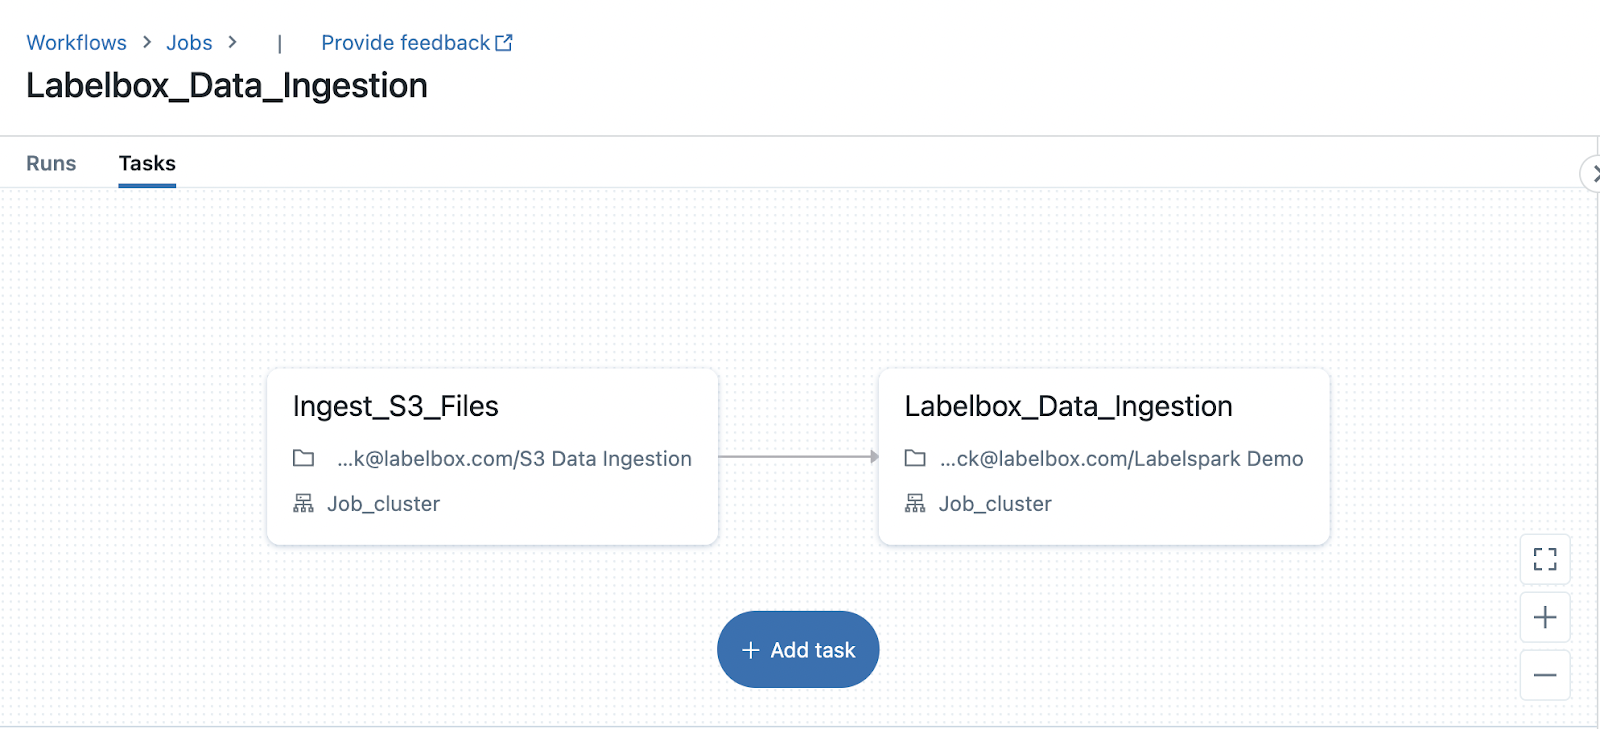Zoom out with the minus icon

click(x=1544, y=675)
